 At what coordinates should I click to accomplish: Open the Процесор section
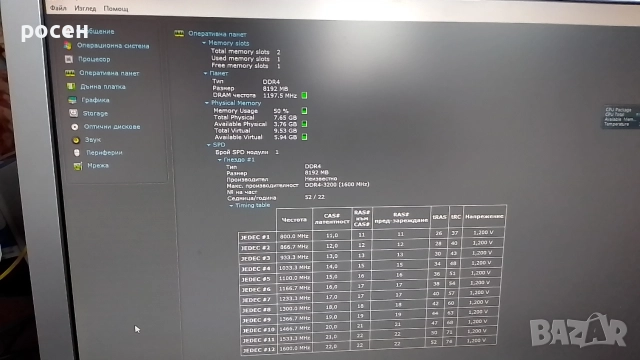point(94,59)
